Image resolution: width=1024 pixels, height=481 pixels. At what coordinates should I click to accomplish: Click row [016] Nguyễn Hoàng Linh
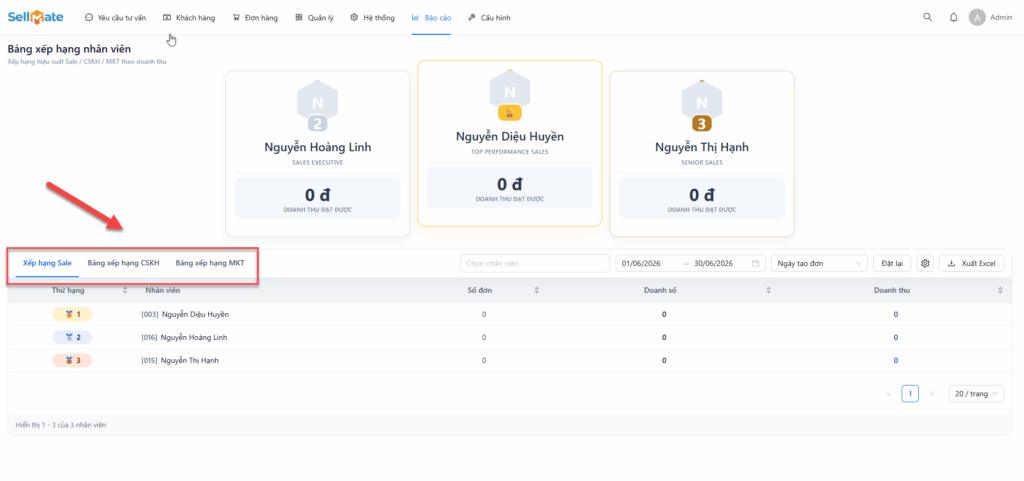point(509,337)
